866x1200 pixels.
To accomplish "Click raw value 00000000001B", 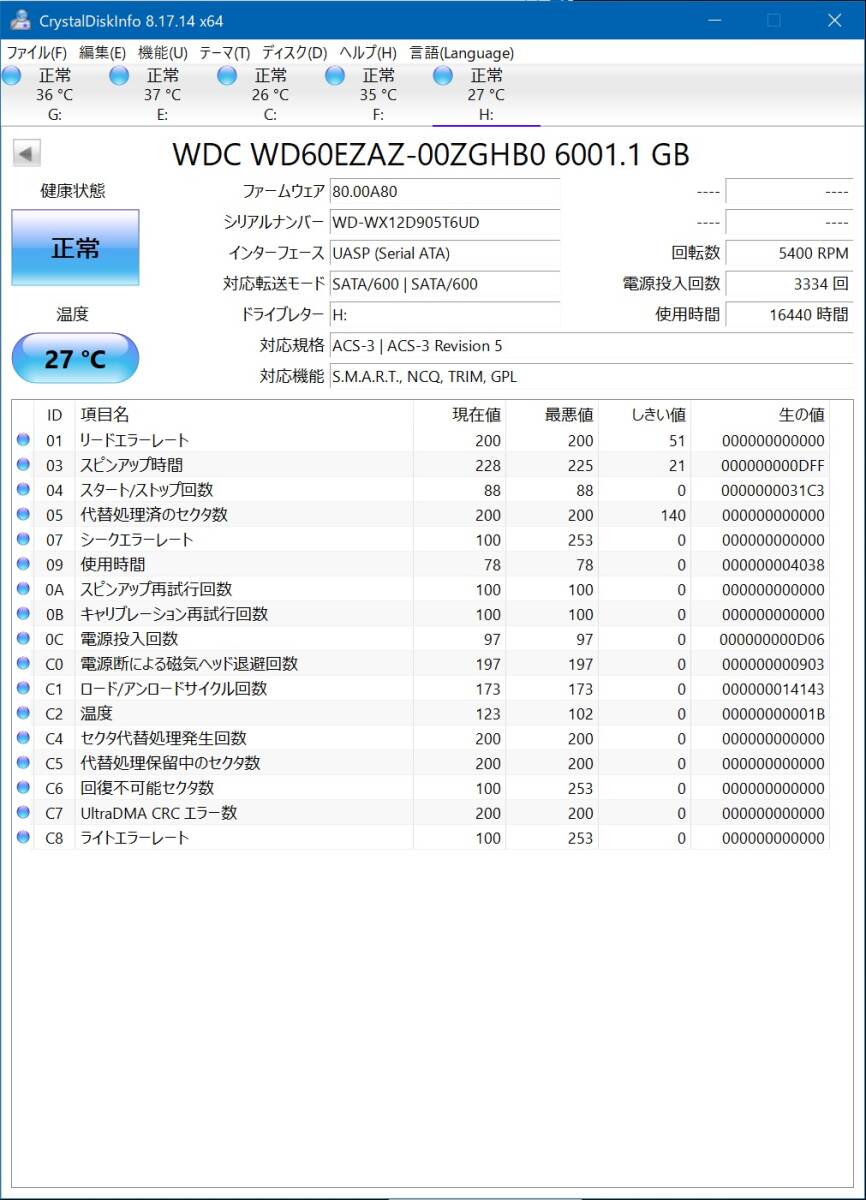I will click(772, 714).
